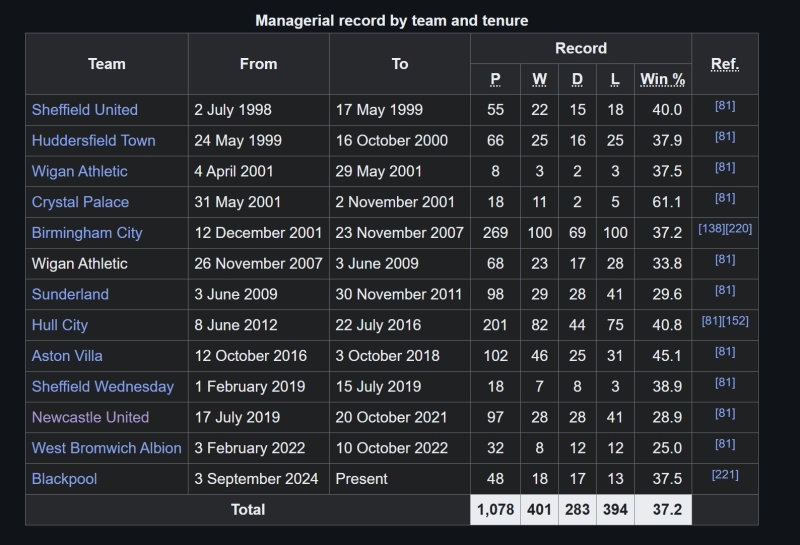Open the Aston Villa link
This screenshot has height=545, width=800.
coord(67,356)
